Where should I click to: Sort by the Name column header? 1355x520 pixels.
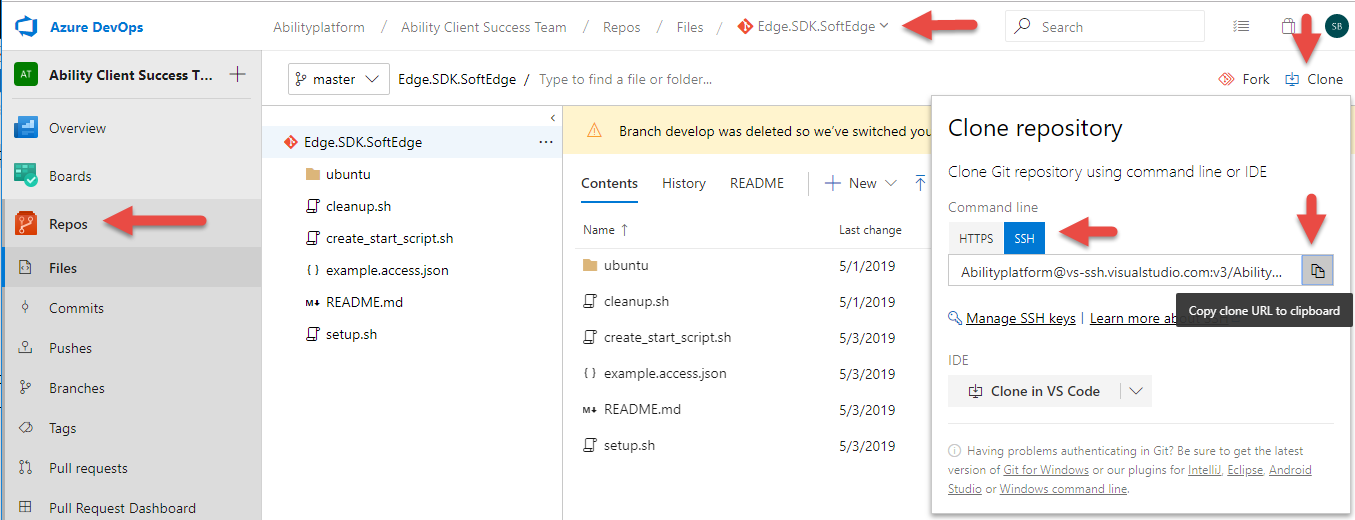pyautogui.click(x=606, y=229)
